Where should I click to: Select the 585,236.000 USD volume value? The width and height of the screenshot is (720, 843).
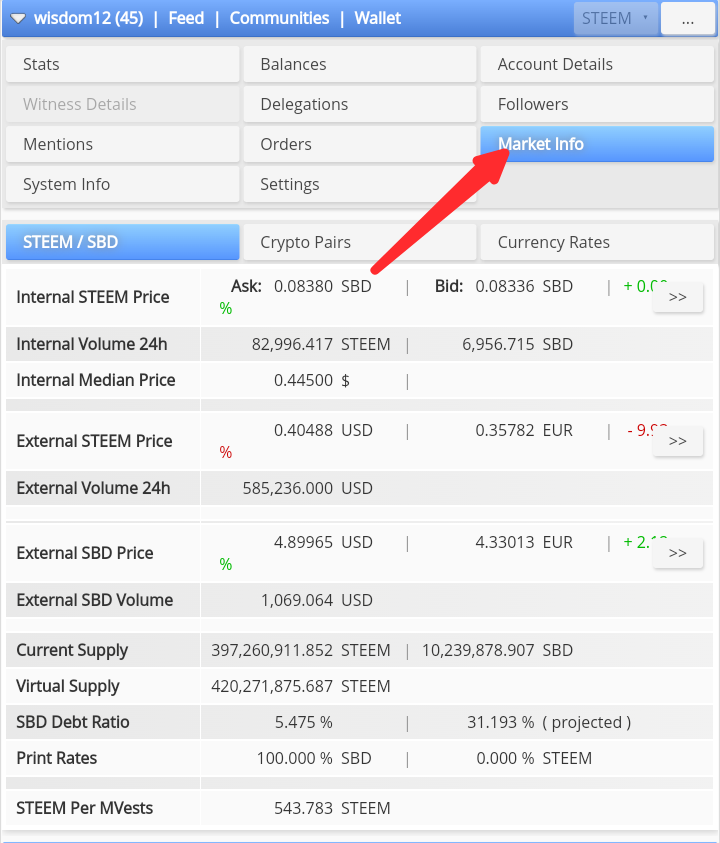[x=308, y=488]
